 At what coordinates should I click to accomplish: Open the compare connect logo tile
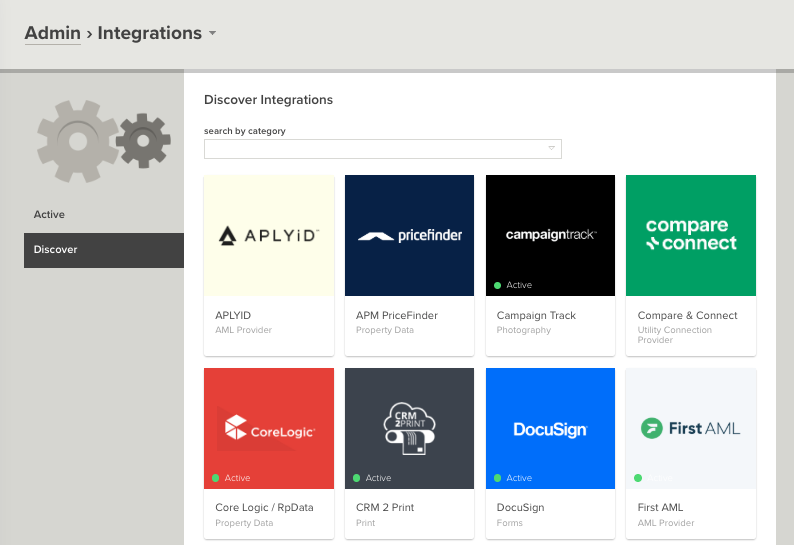[x=691, y=236]
